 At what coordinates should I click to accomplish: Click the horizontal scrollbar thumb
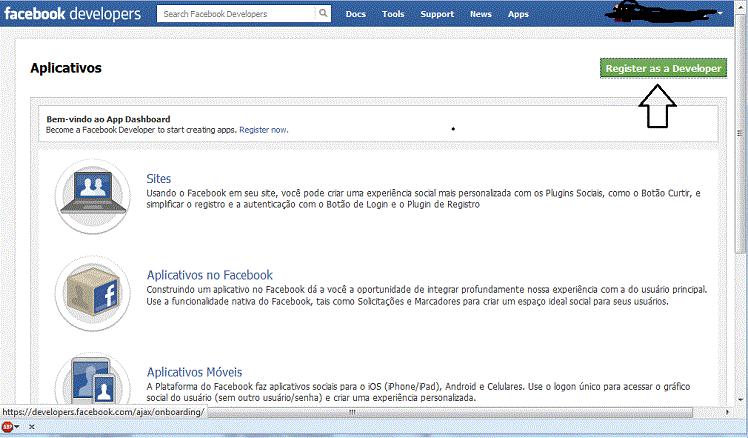pyautogui.click(x=449, y=412)
